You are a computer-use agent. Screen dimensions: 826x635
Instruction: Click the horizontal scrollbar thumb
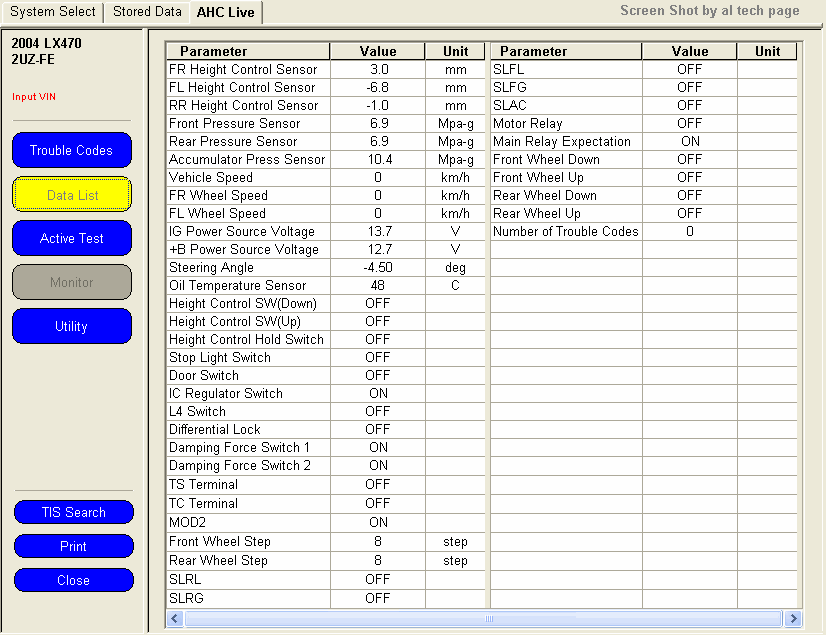pos(487,619)
